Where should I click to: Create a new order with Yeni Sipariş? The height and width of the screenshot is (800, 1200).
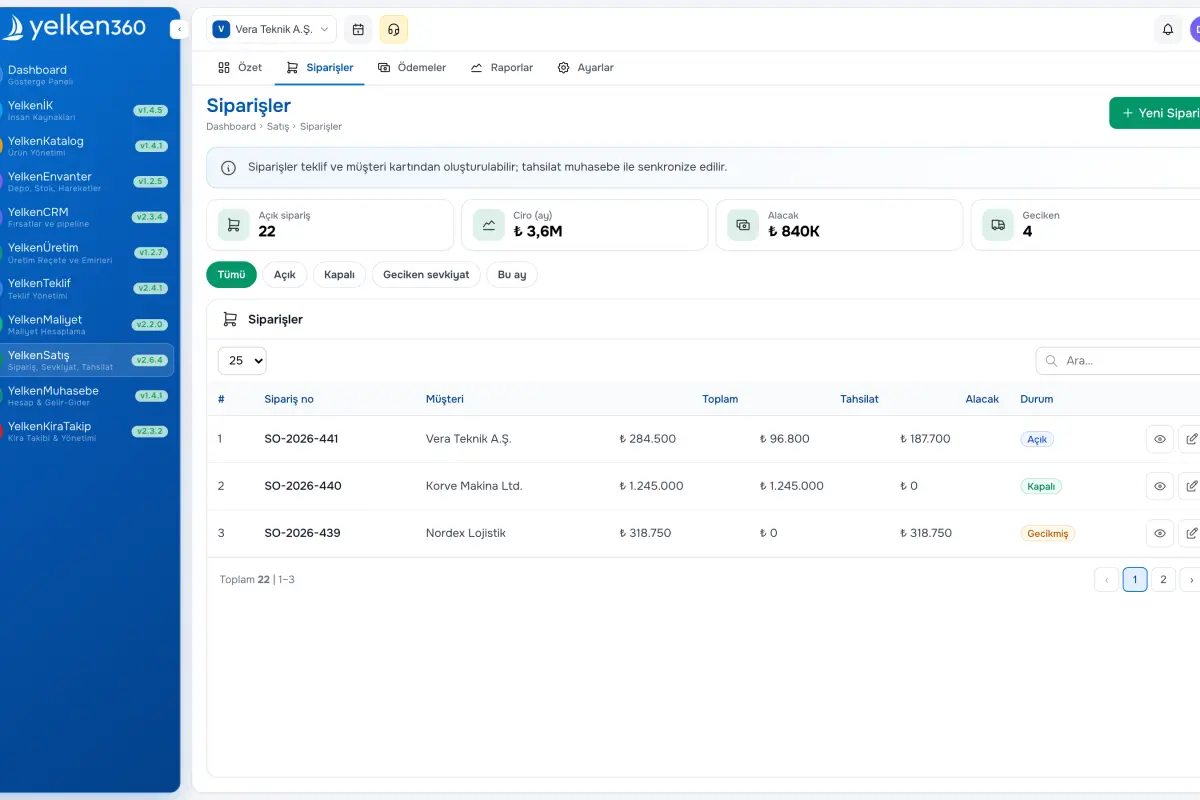point(1155,113)
